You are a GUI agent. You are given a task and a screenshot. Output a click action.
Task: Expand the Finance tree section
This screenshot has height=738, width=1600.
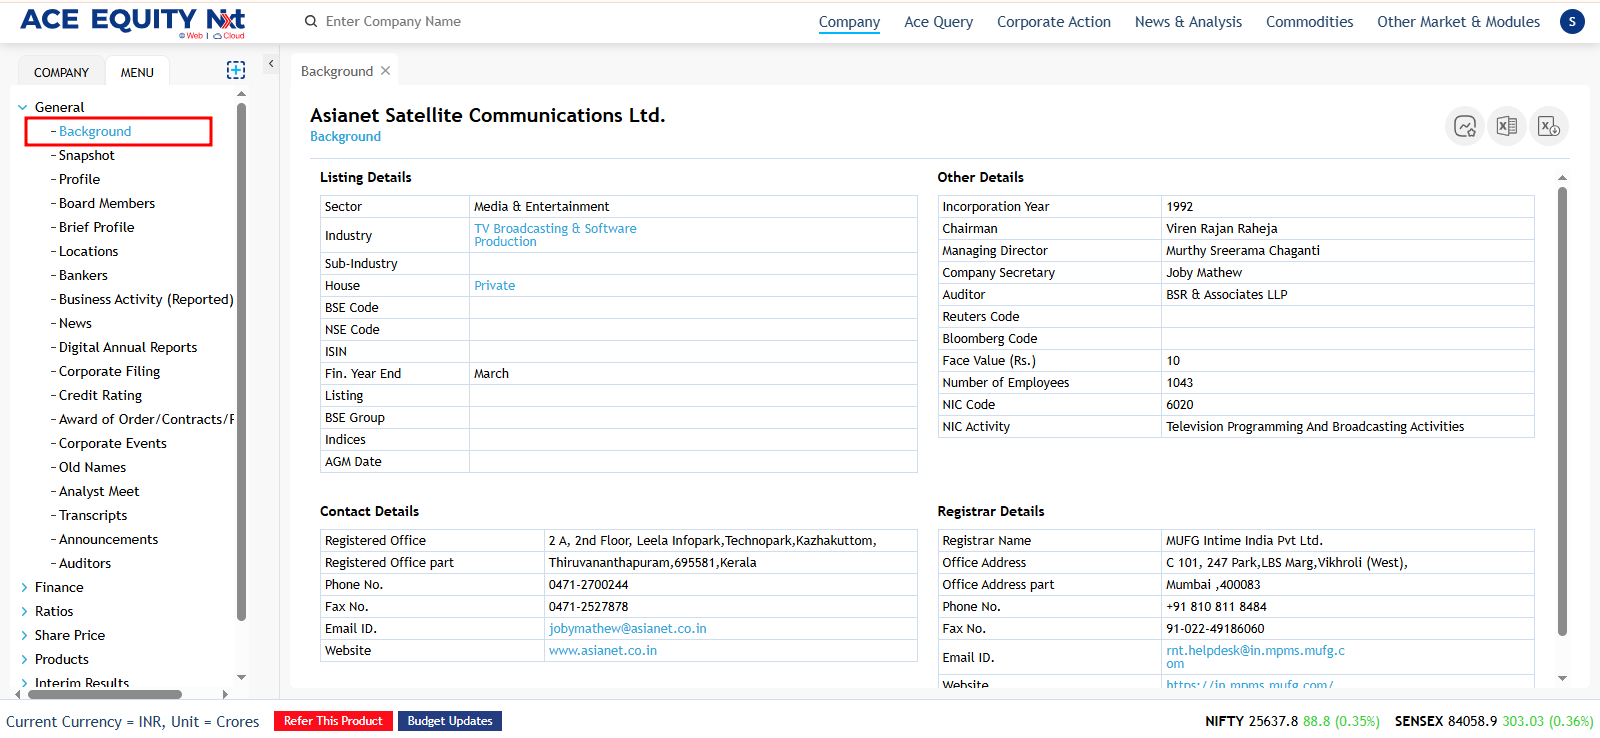tap(23, 587)
